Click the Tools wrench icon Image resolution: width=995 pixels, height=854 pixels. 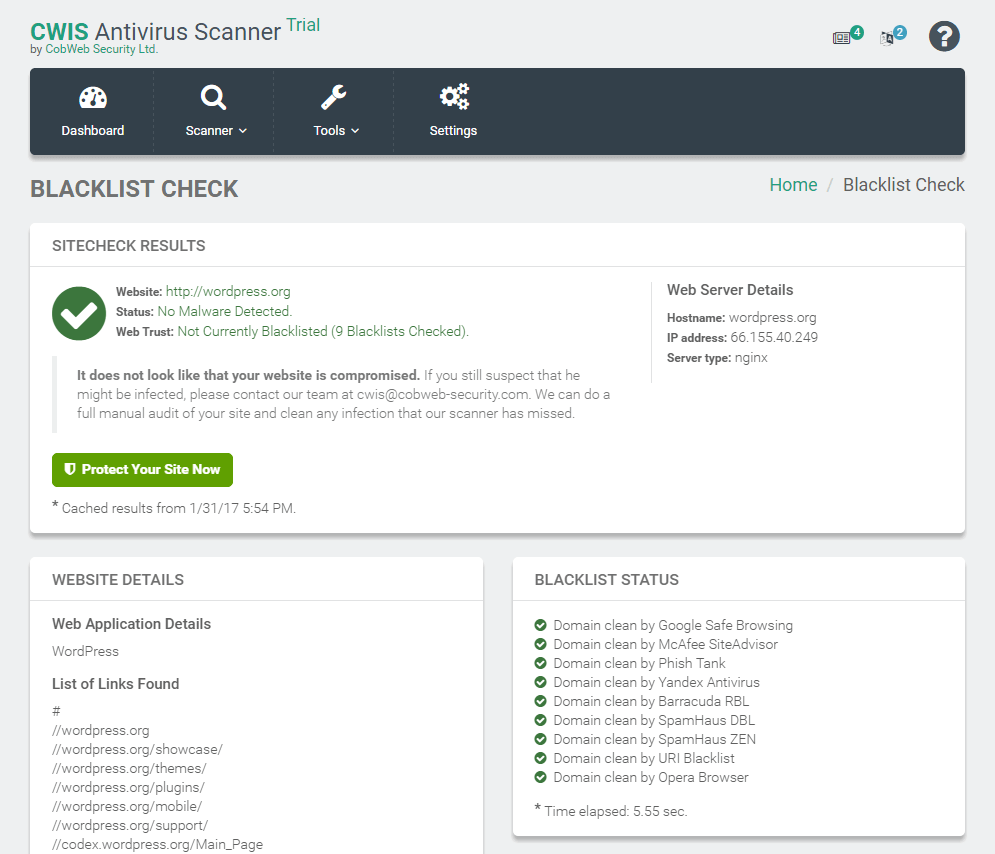(332, 98)
